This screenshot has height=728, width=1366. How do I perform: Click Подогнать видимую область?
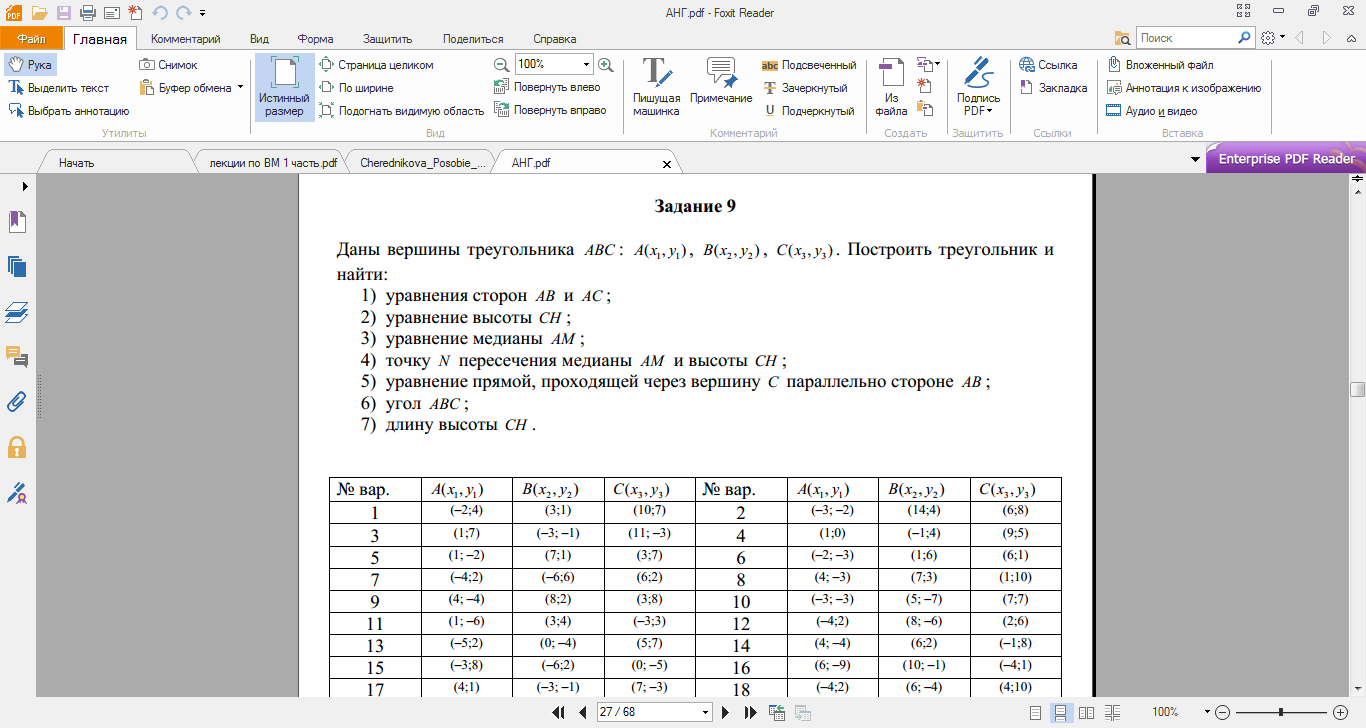(x=402, y=111)
